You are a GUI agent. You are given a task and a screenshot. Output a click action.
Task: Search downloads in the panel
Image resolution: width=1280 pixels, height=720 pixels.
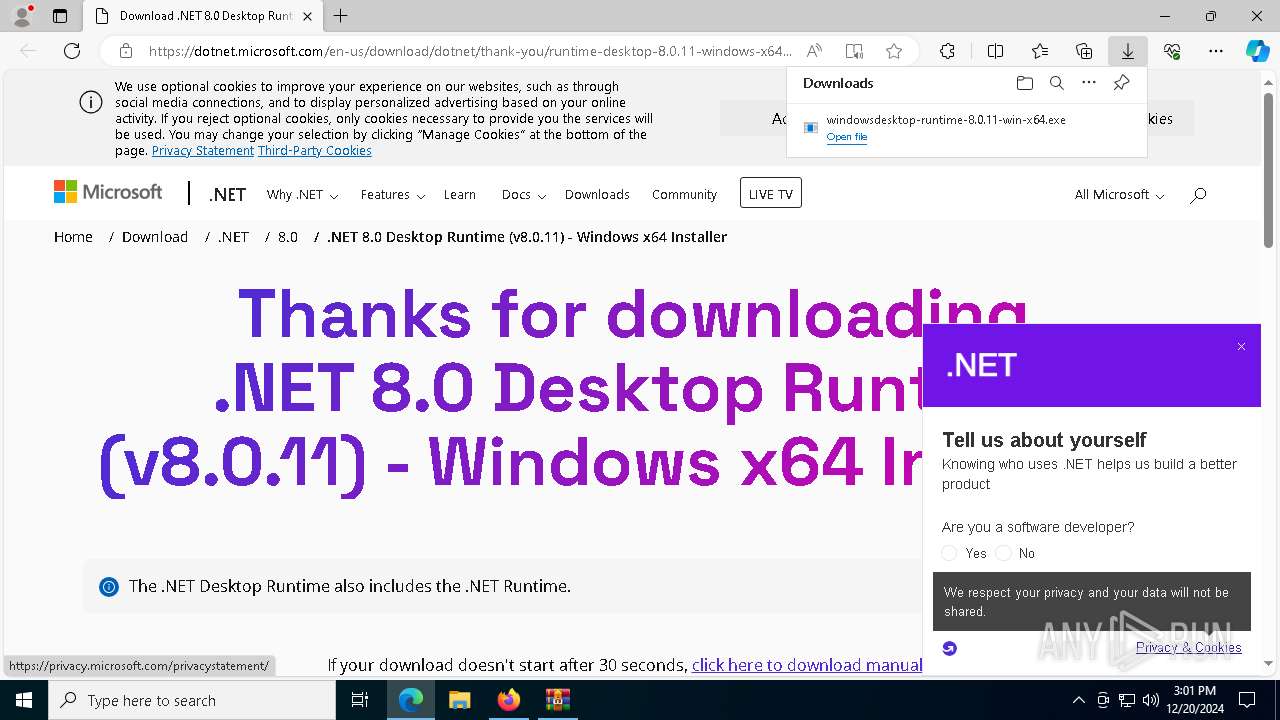(x=1056, y=83)
